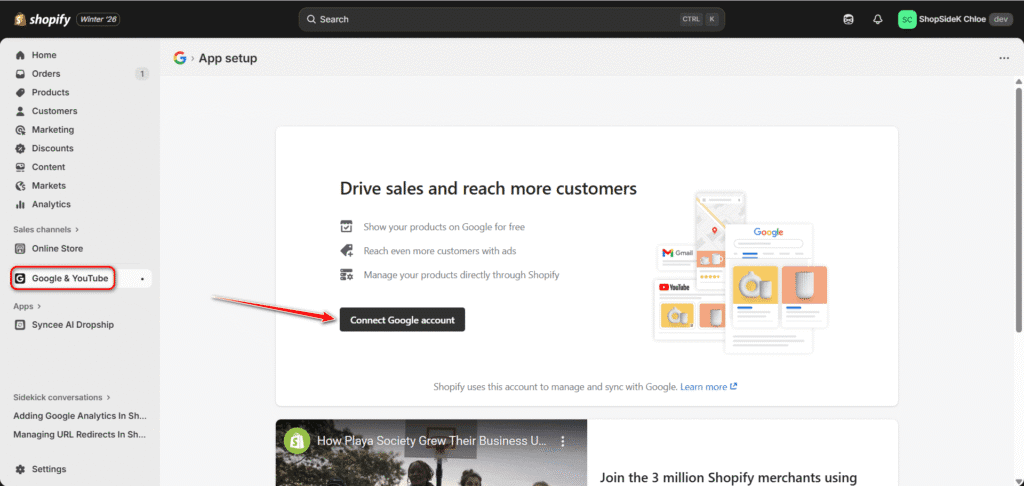
Task: Click the Customers person icon
Action: [20, 111]
